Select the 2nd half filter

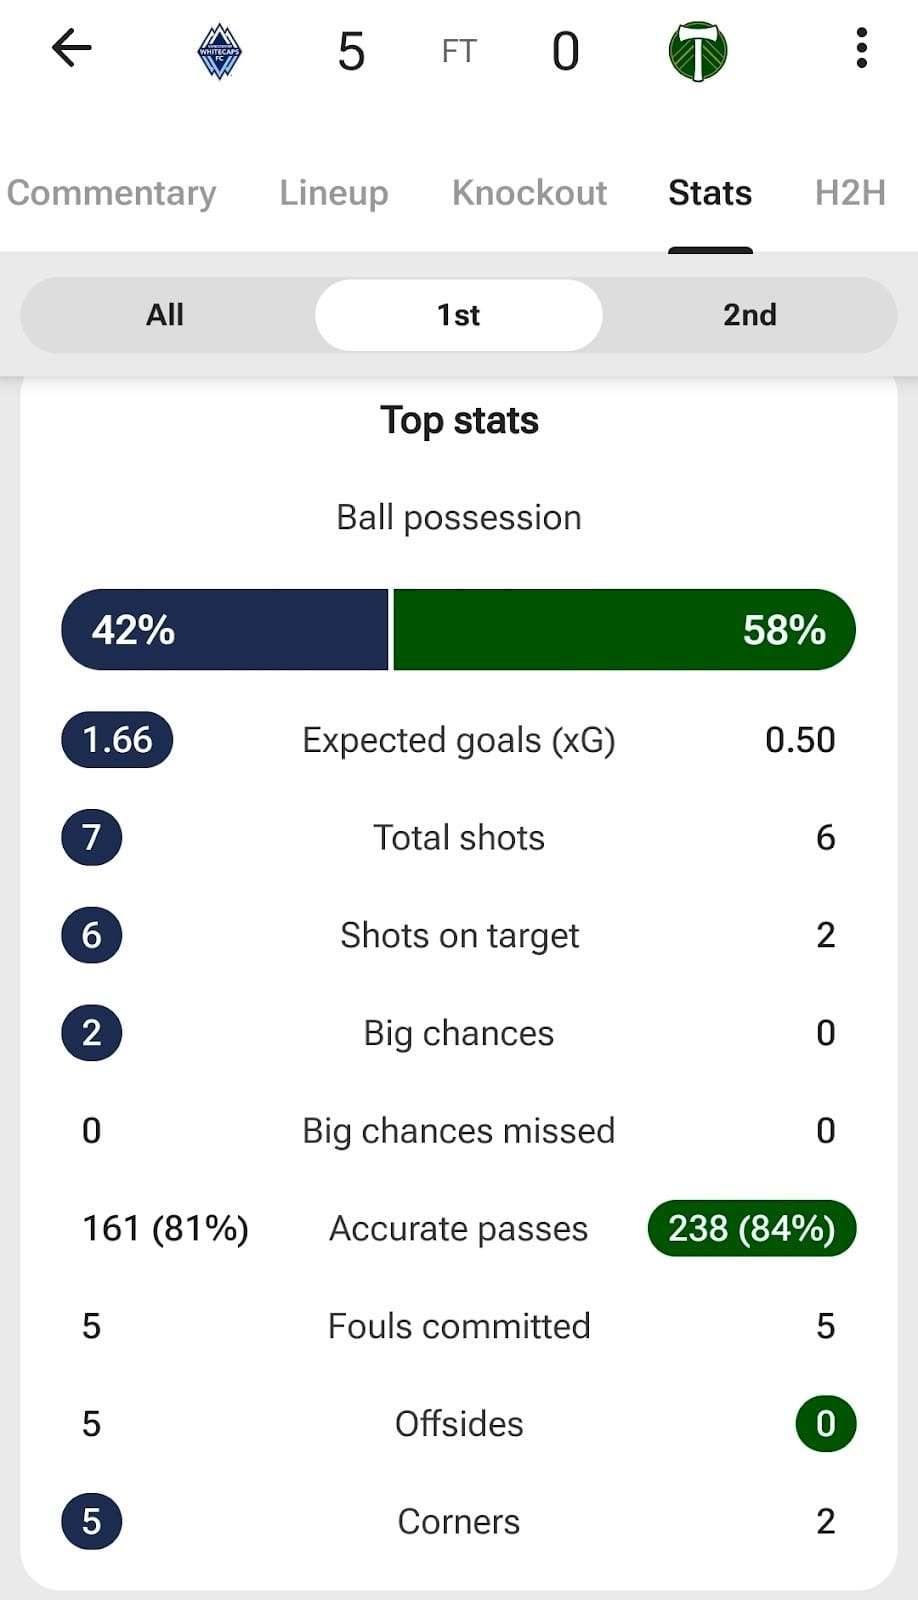(750, 315)
